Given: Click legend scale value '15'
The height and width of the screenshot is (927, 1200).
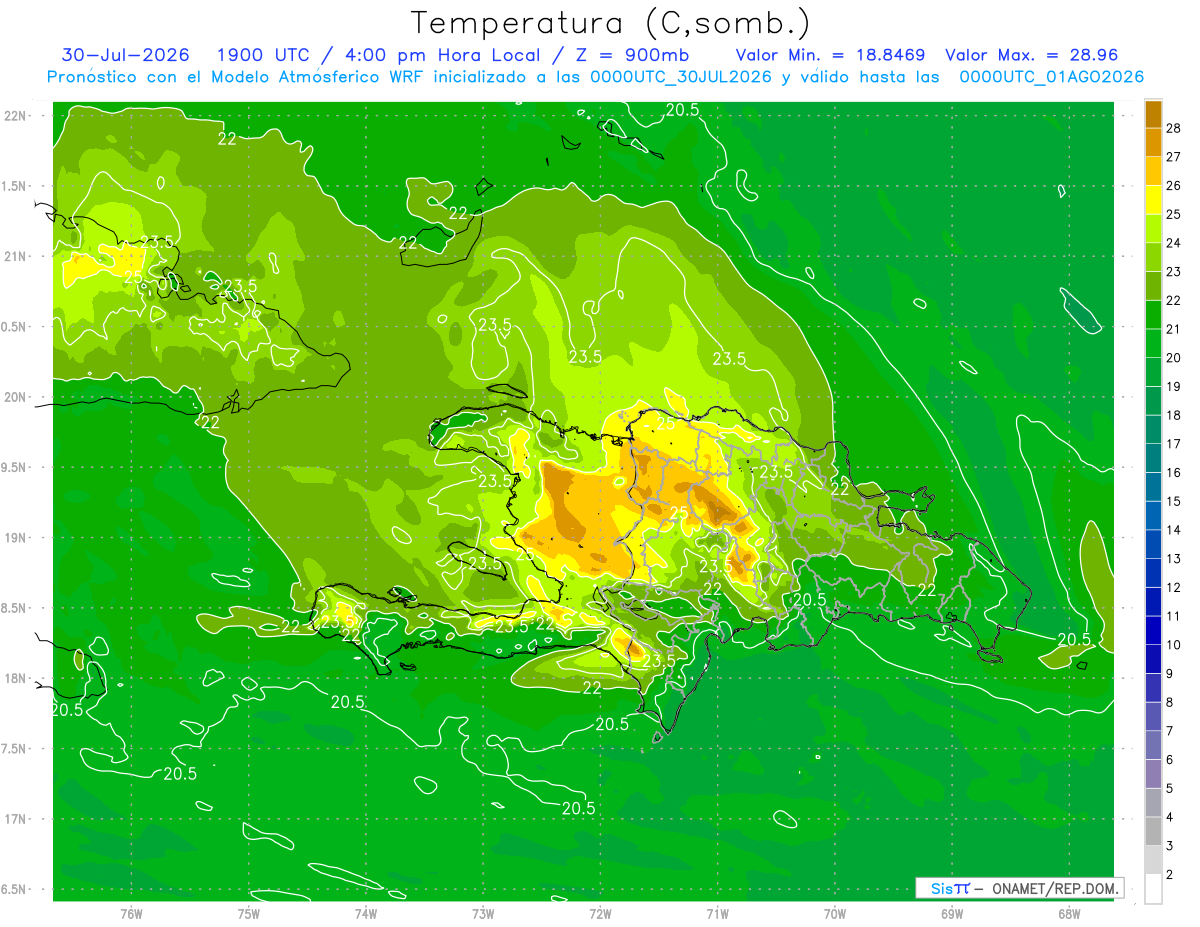Looking at the screenshot, I should pos(1174,502).
